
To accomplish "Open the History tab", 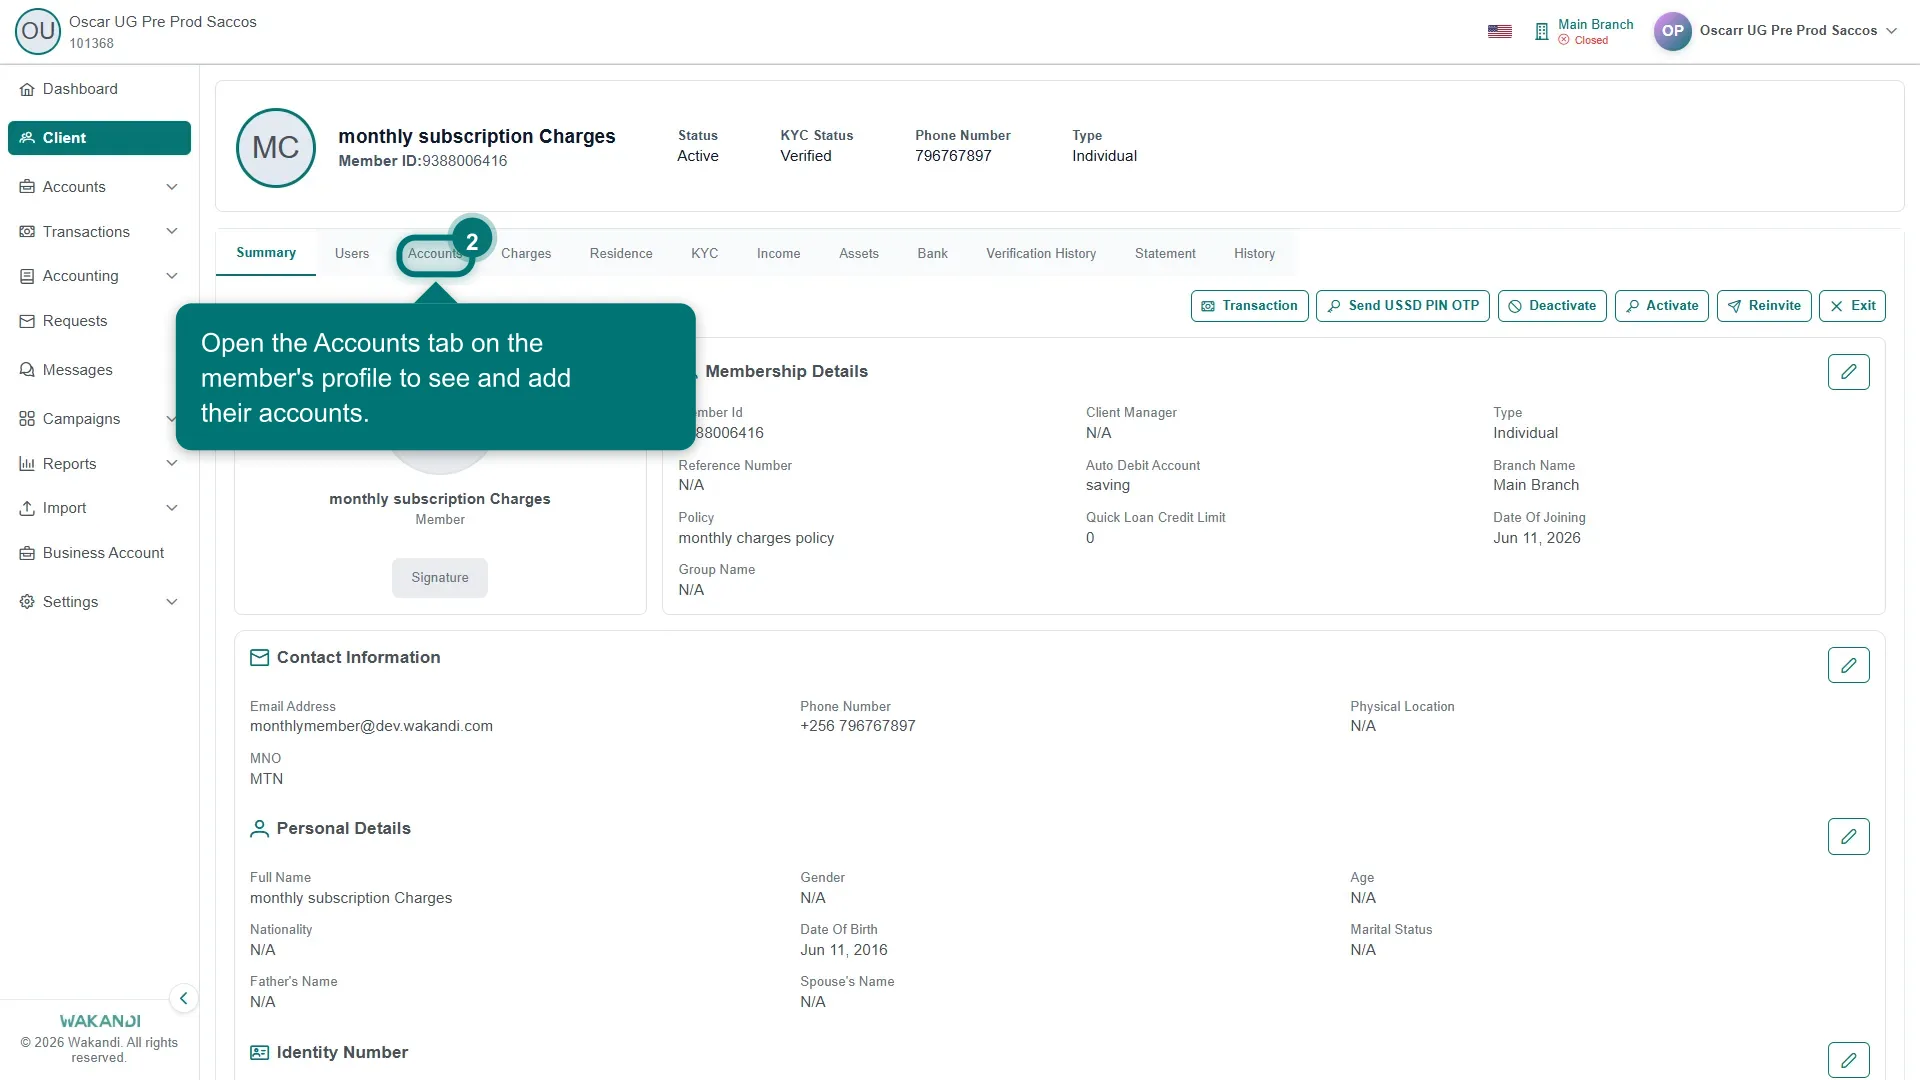I will click(1254, 254).
